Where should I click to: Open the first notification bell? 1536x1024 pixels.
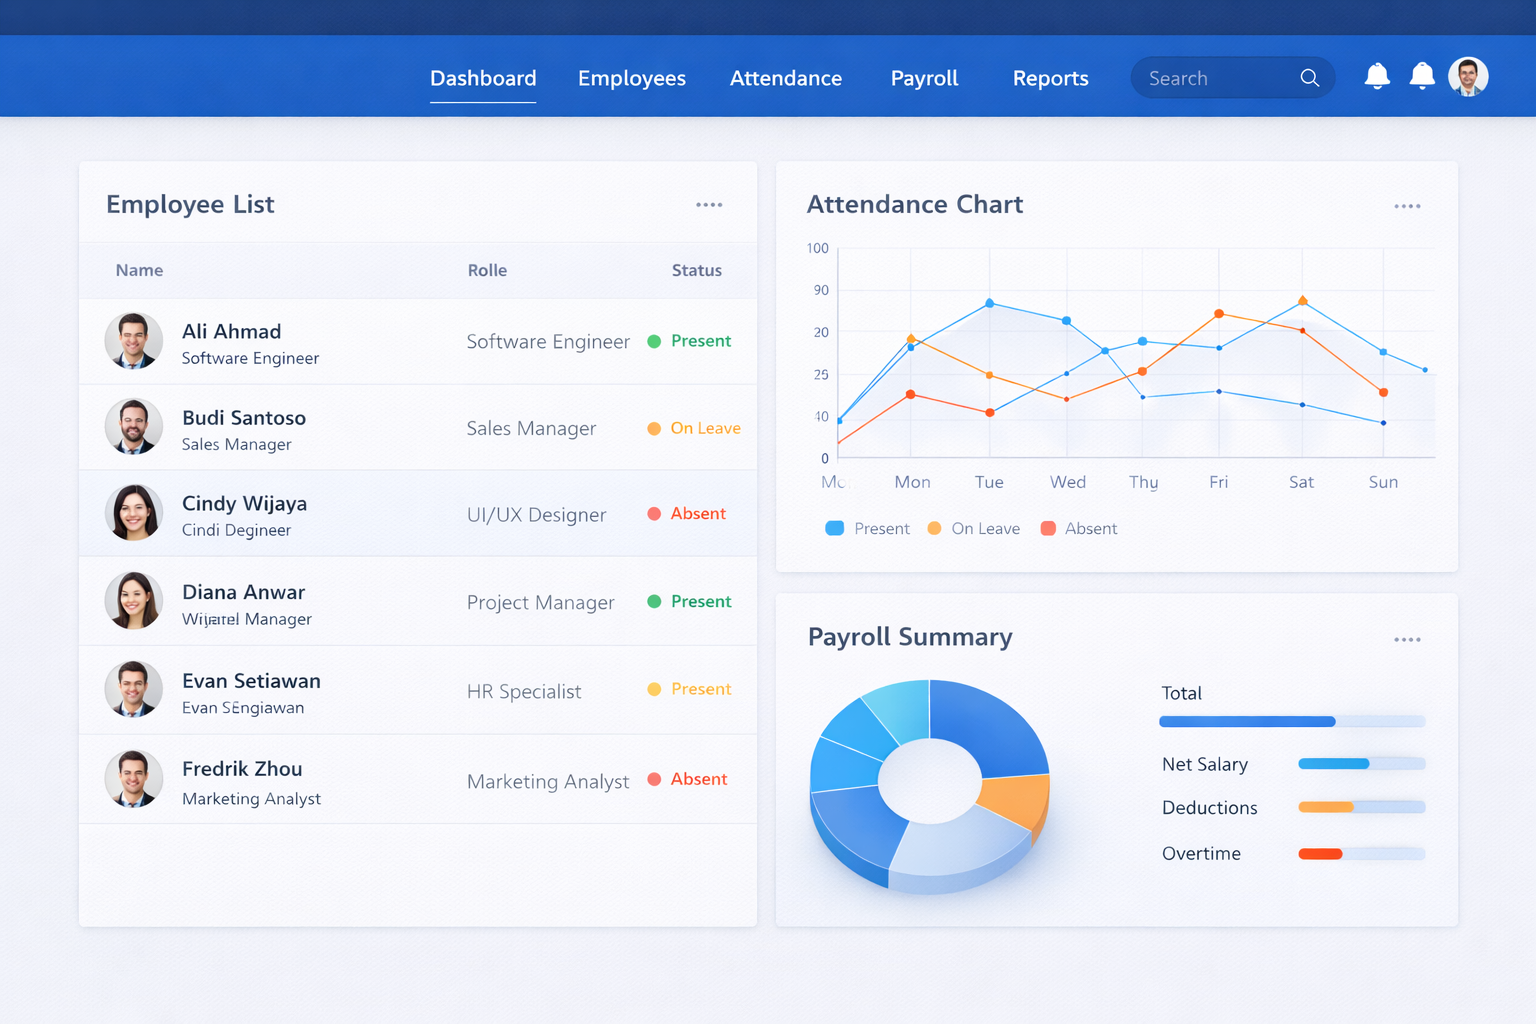(1377, 76)
